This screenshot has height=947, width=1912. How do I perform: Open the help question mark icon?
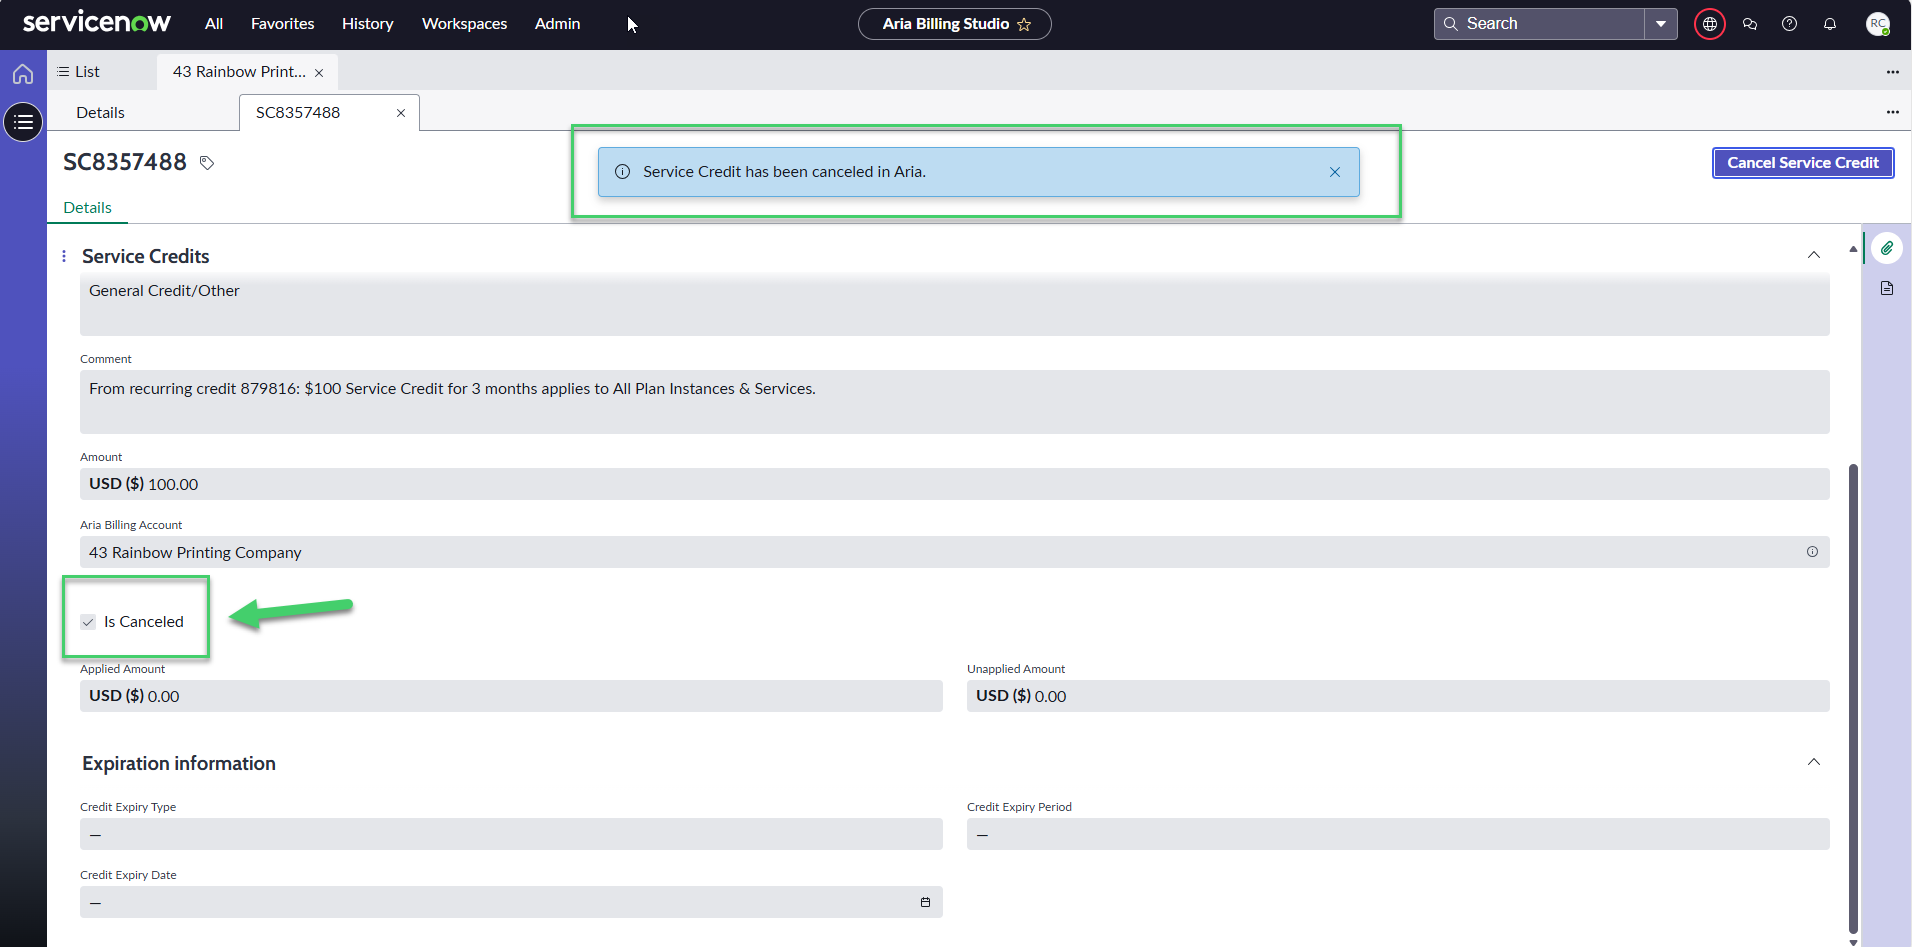(1790, 24)
